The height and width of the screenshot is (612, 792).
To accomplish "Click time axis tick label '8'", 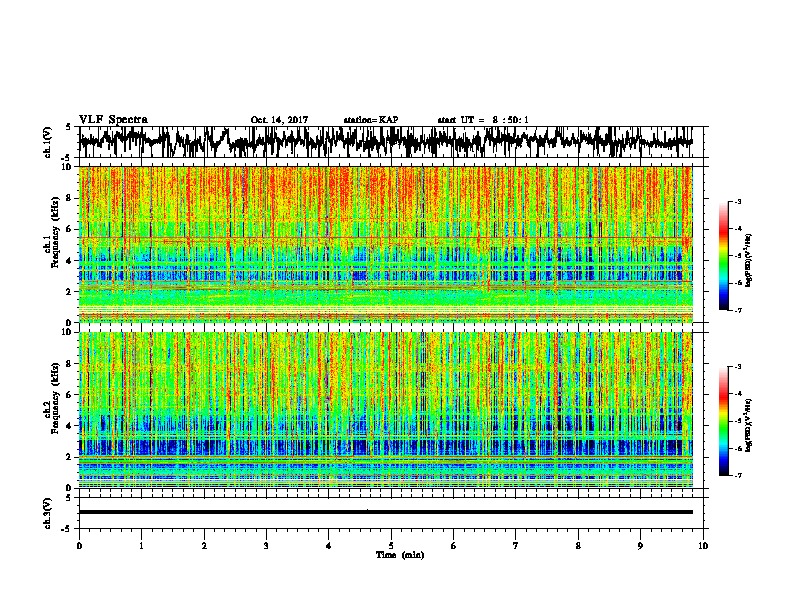I will (x=578, y=546).
